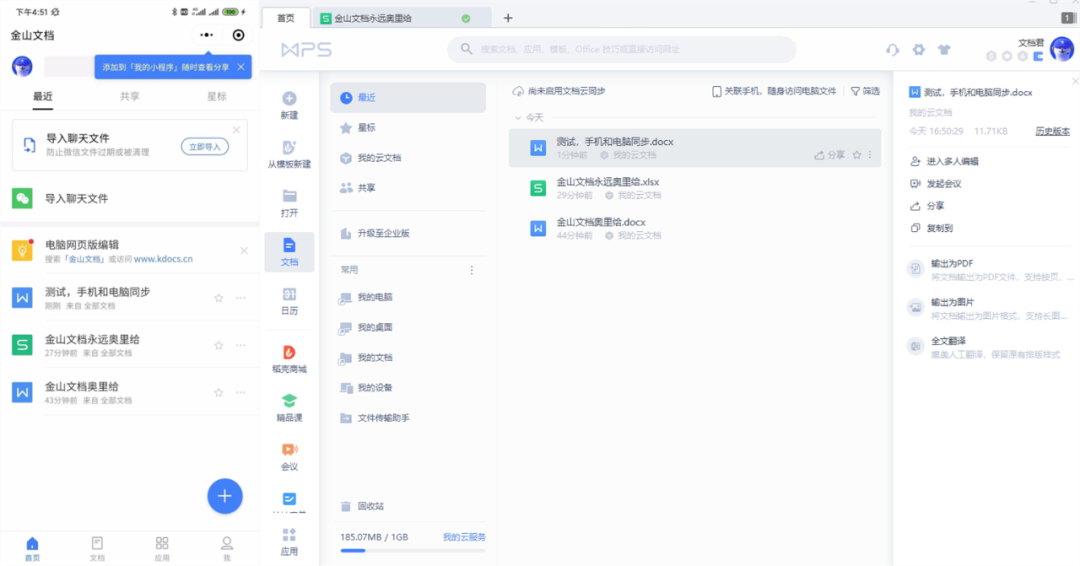The image size is (1080, 566).
Task: Select 进入多人编辑 in details panel
Action: coord(945,161)
